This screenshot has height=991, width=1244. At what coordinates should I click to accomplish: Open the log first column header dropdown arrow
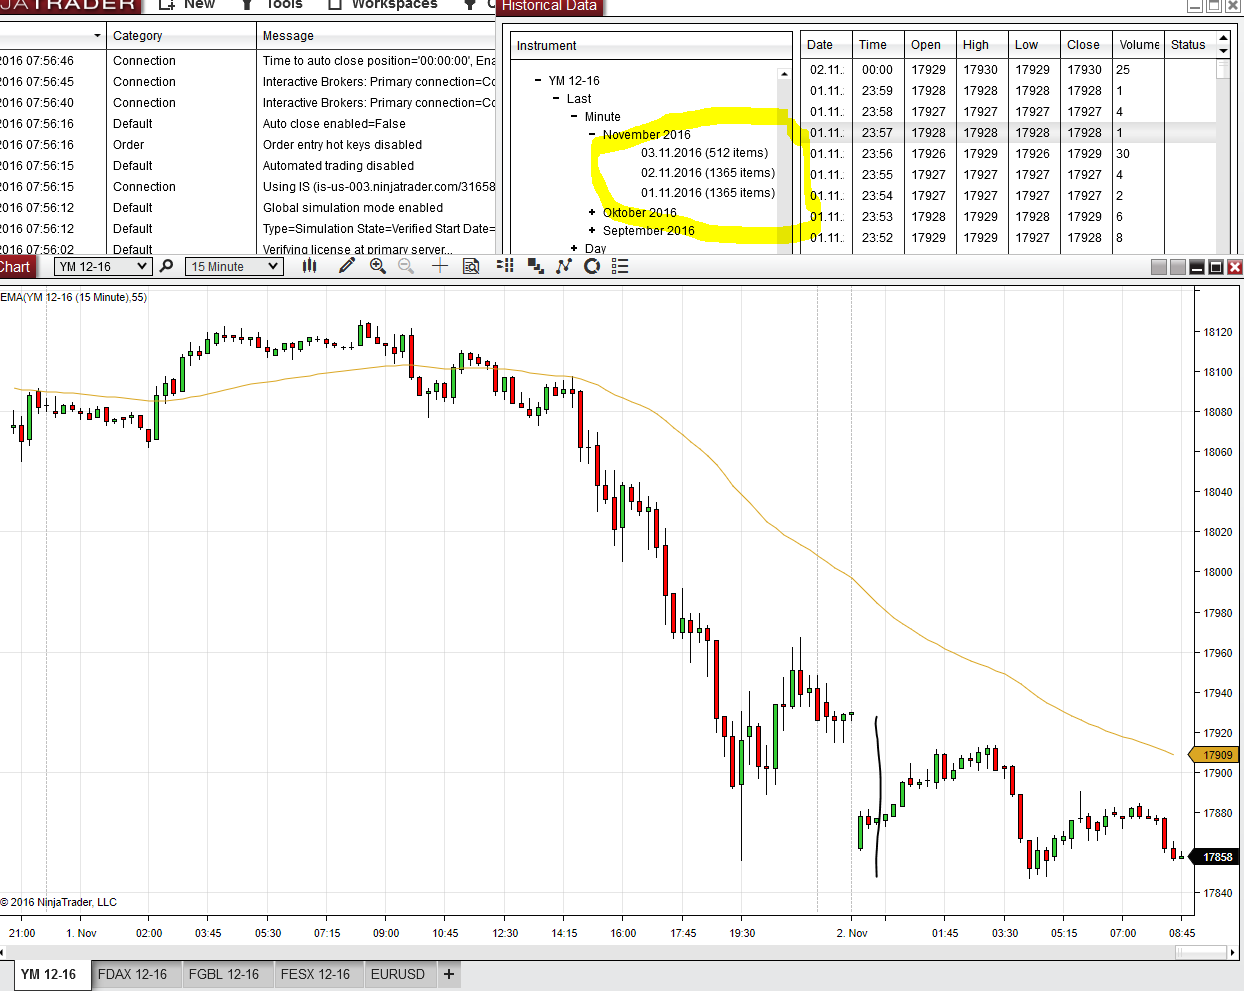coord(97,36)
